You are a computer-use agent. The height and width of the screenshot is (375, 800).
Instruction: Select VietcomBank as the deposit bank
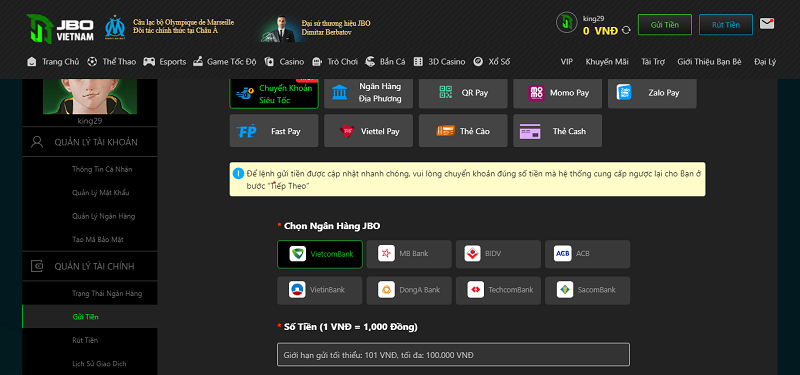(320, 254)
